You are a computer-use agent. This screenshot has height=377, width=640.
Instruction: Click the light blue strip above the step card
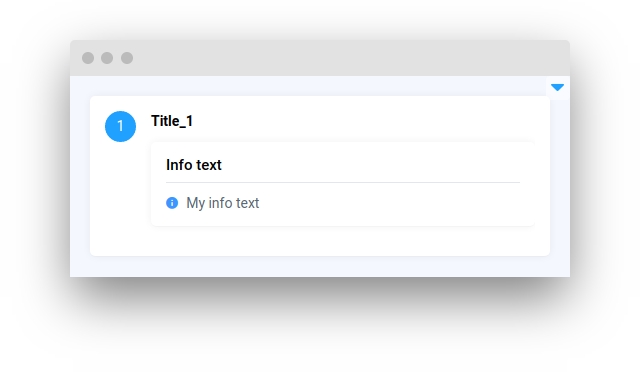(308, 86)
